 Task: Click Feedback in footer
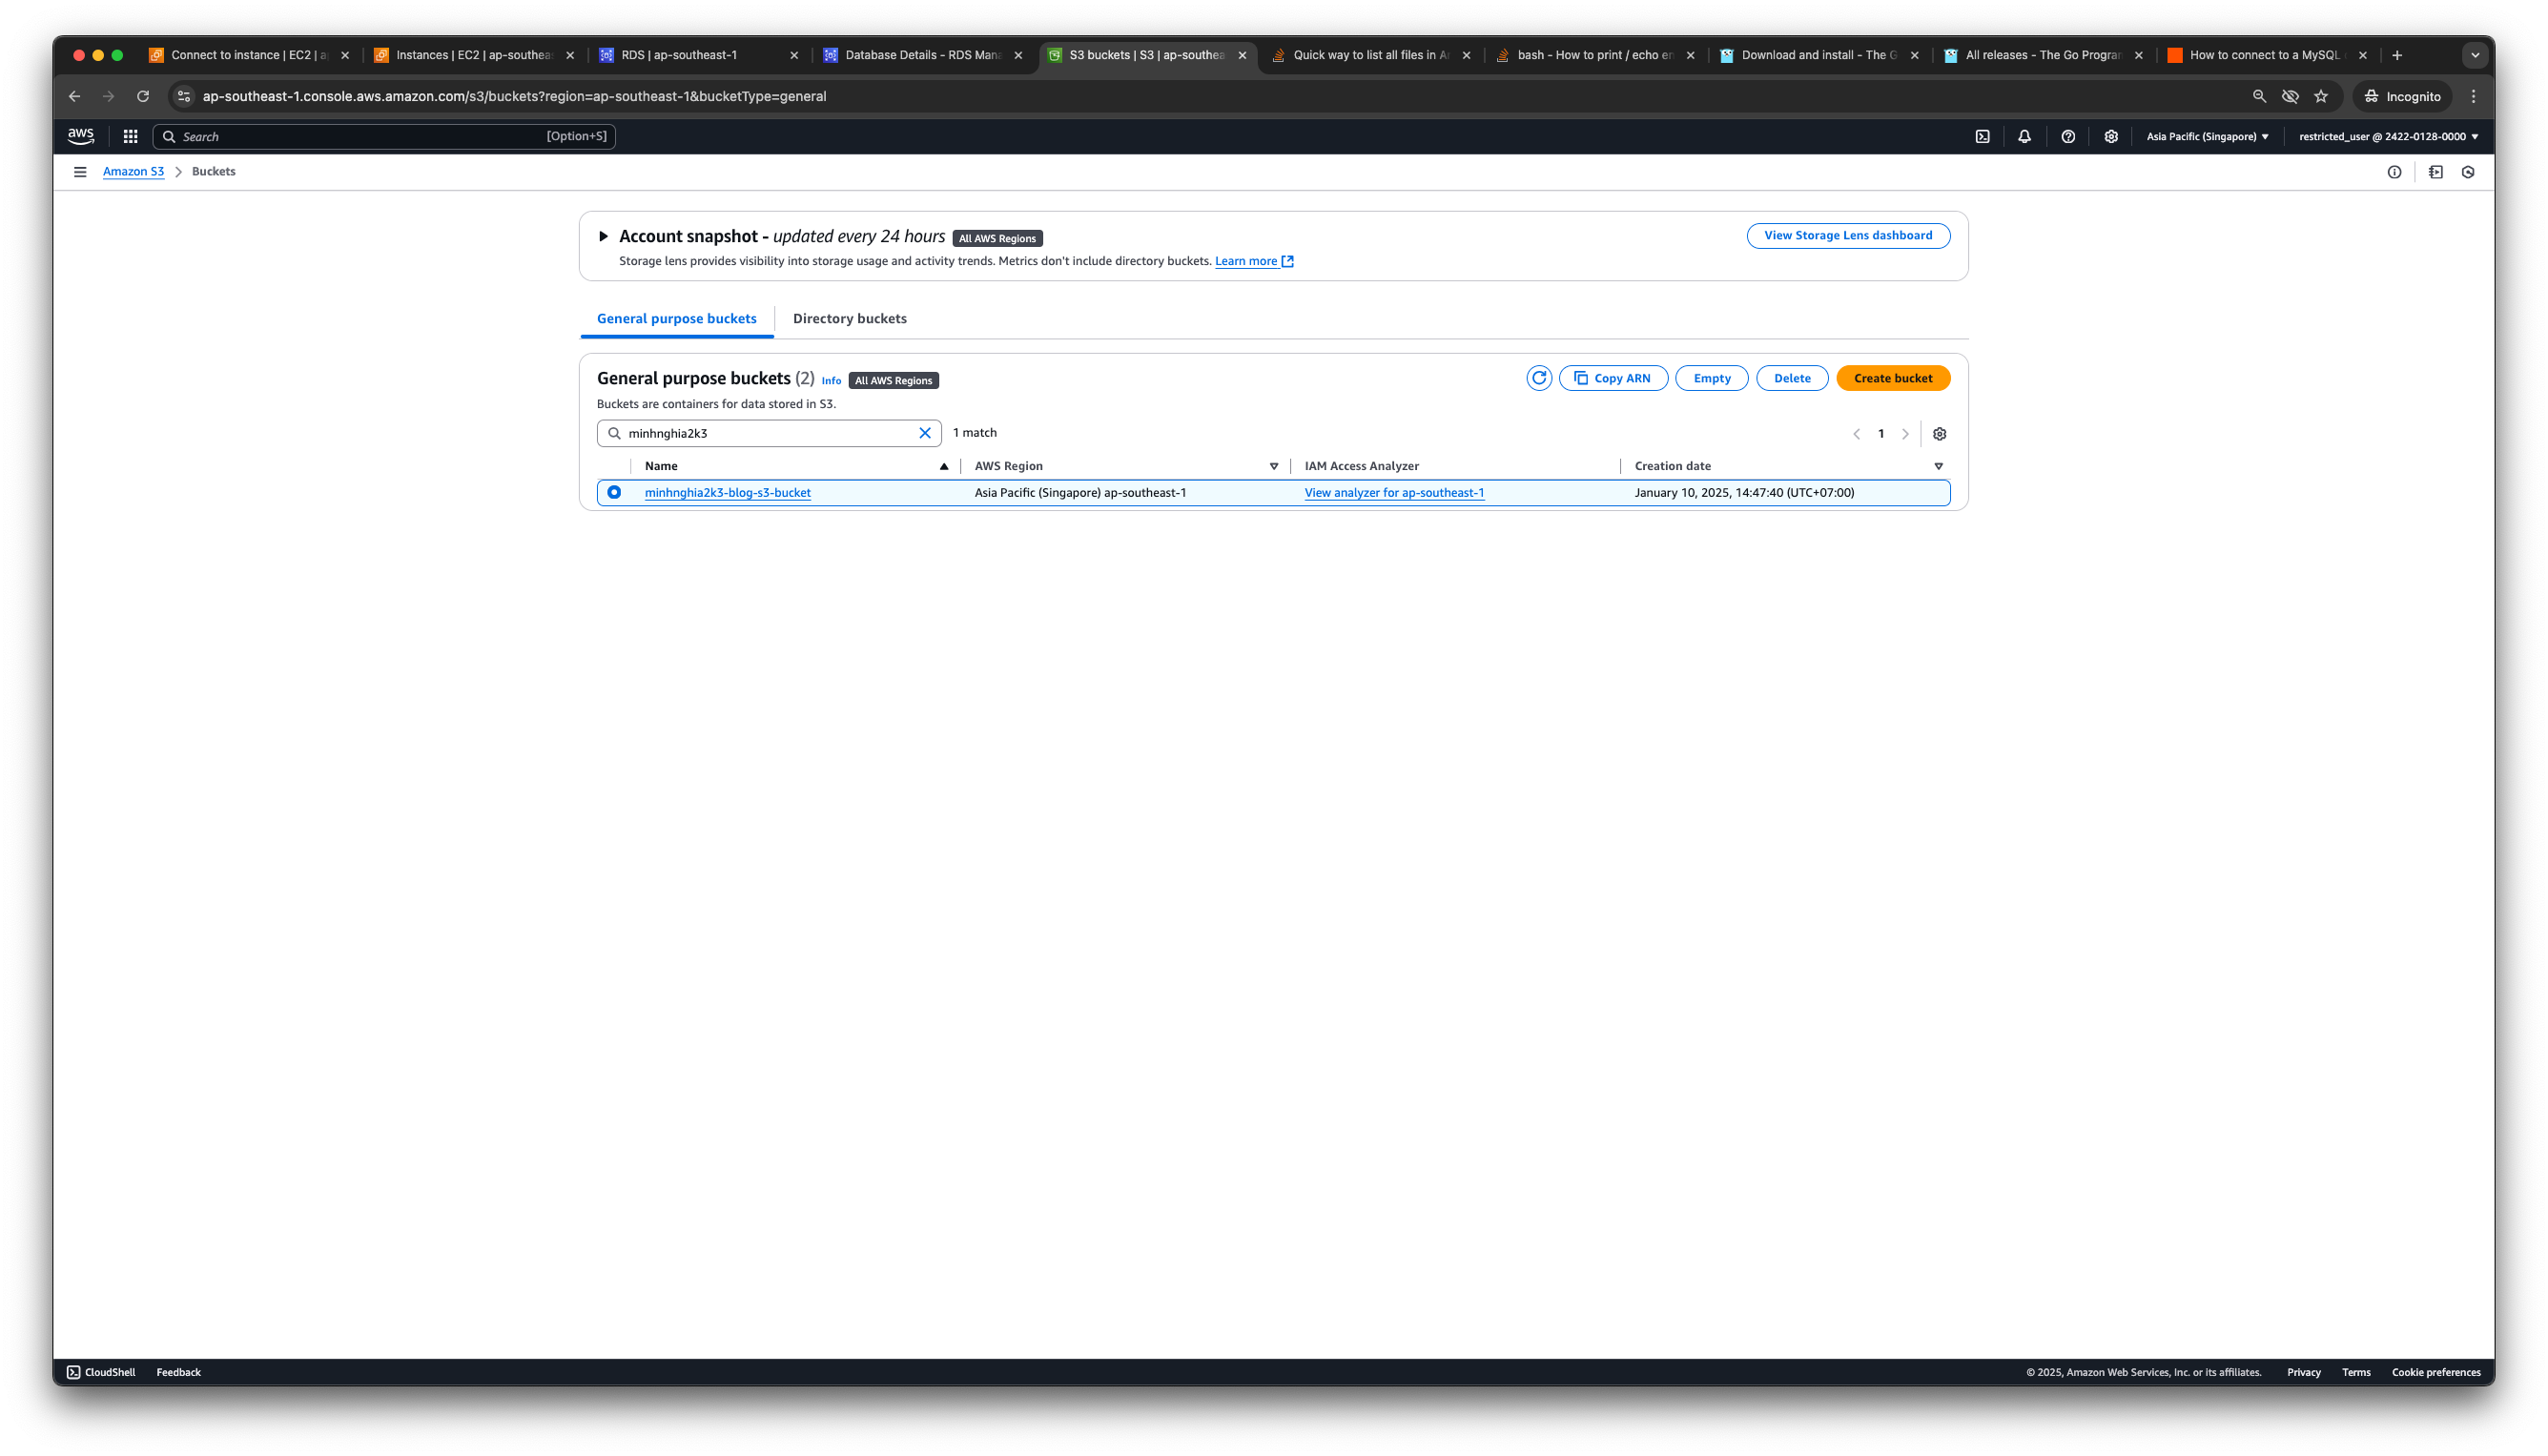point(179,1372)
